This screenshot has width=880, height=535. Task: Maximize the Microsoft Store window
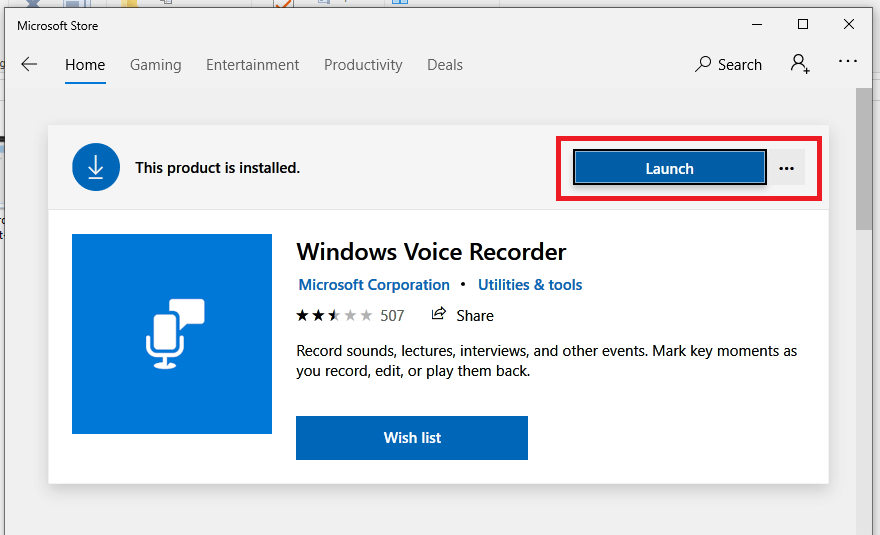803,24
